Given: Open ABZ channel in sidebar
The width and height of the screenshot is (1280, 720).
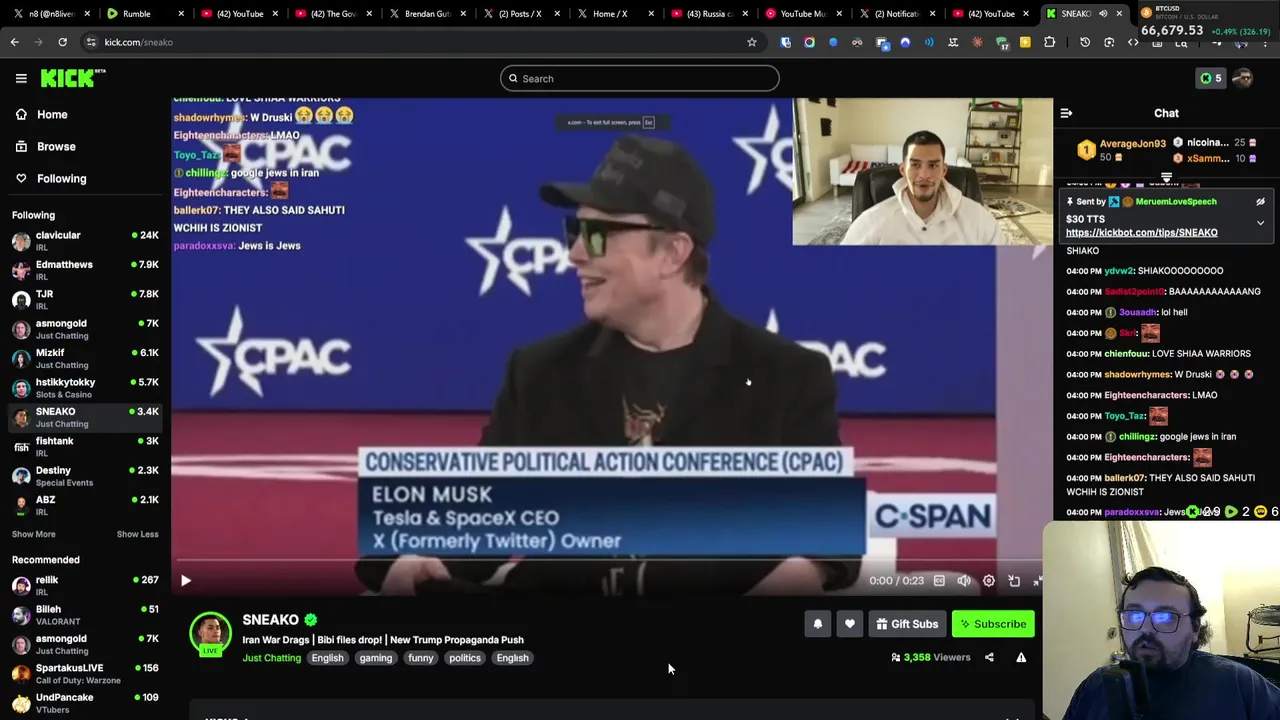Looking at the screenshot, I should [x=85, y=505].
